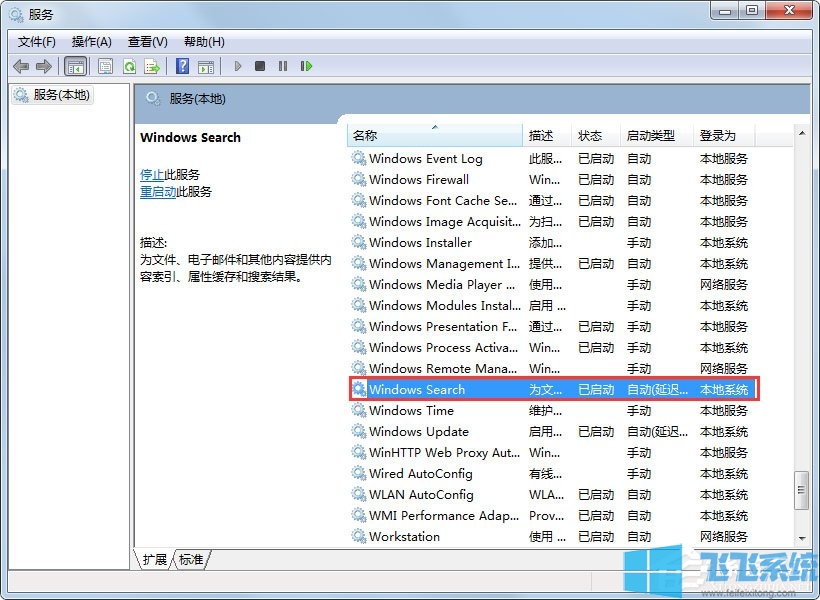Click the green Start service toolbar icon

238,65
